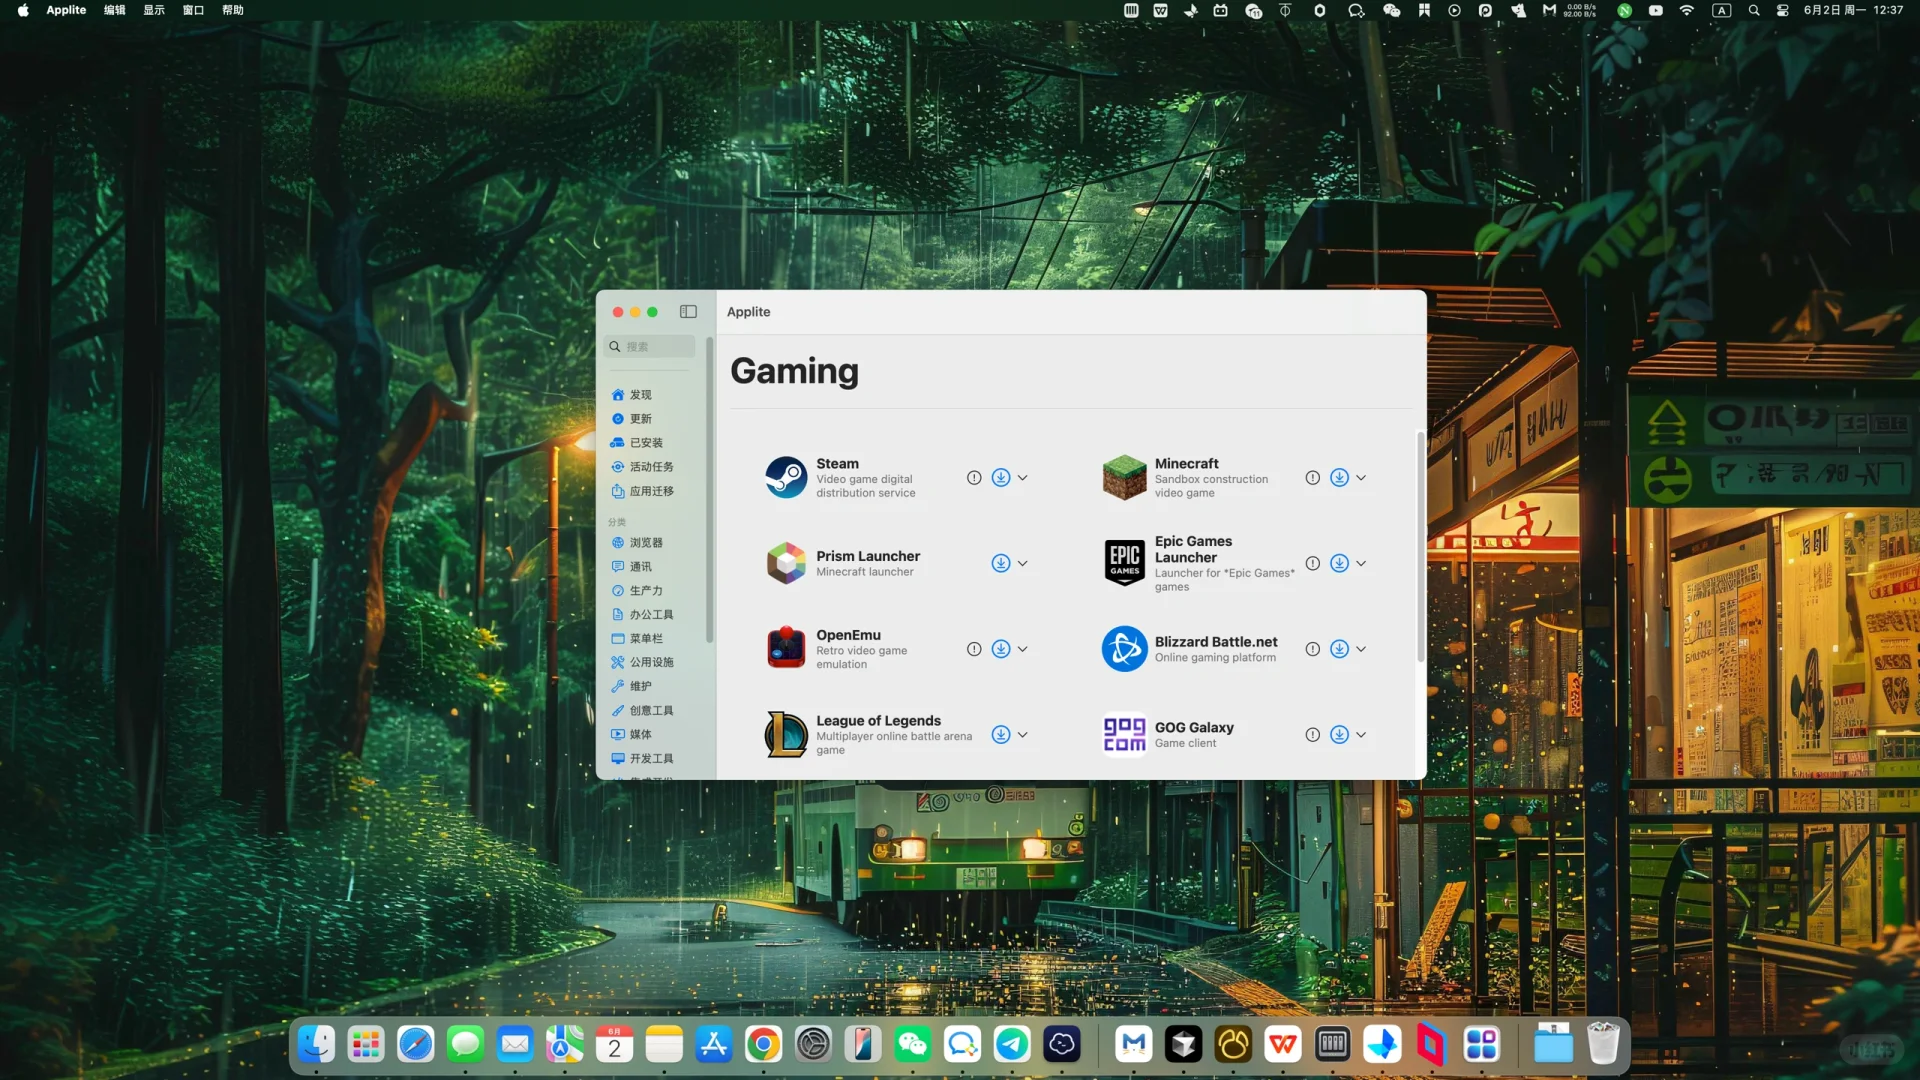Click Minecraft's download icon
Viewport: 1920px width, 1080px height.
[1340, 477]
